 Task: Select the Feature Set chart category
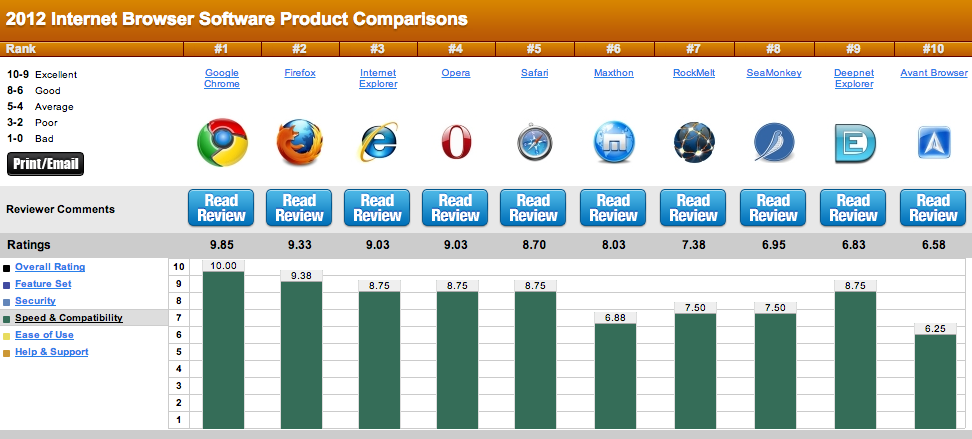pos(43,283)
